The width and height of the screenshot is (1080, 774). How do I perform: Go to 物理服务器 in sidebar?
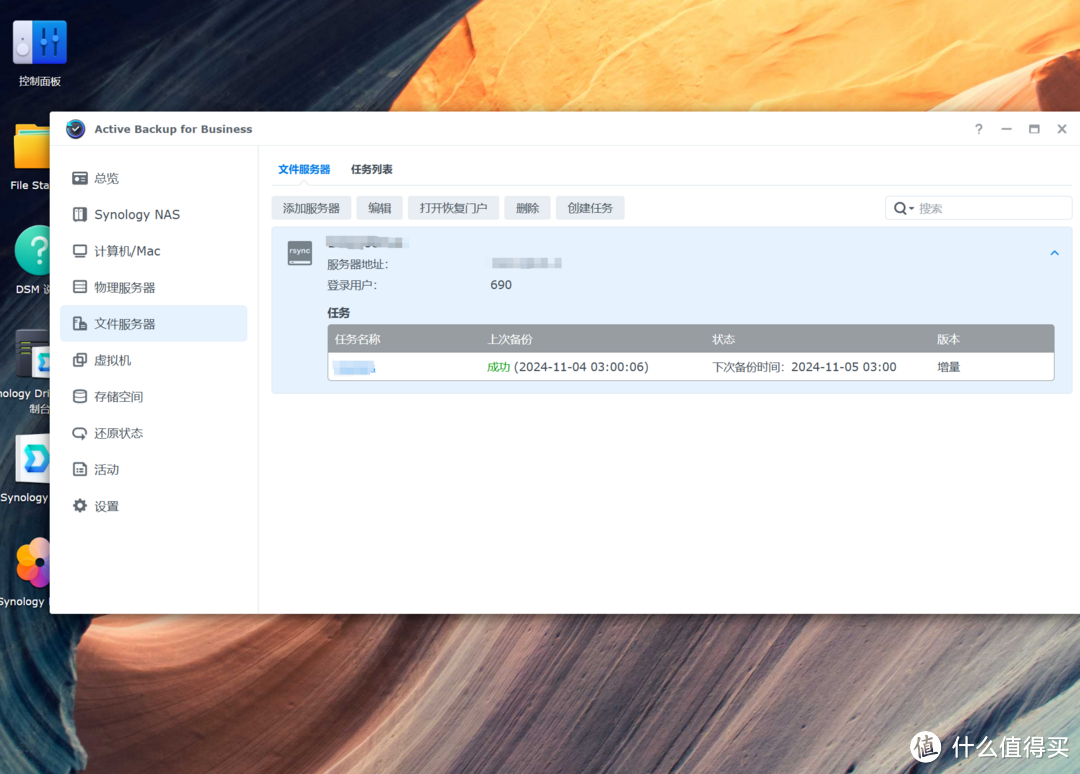[x=124, y=288]
